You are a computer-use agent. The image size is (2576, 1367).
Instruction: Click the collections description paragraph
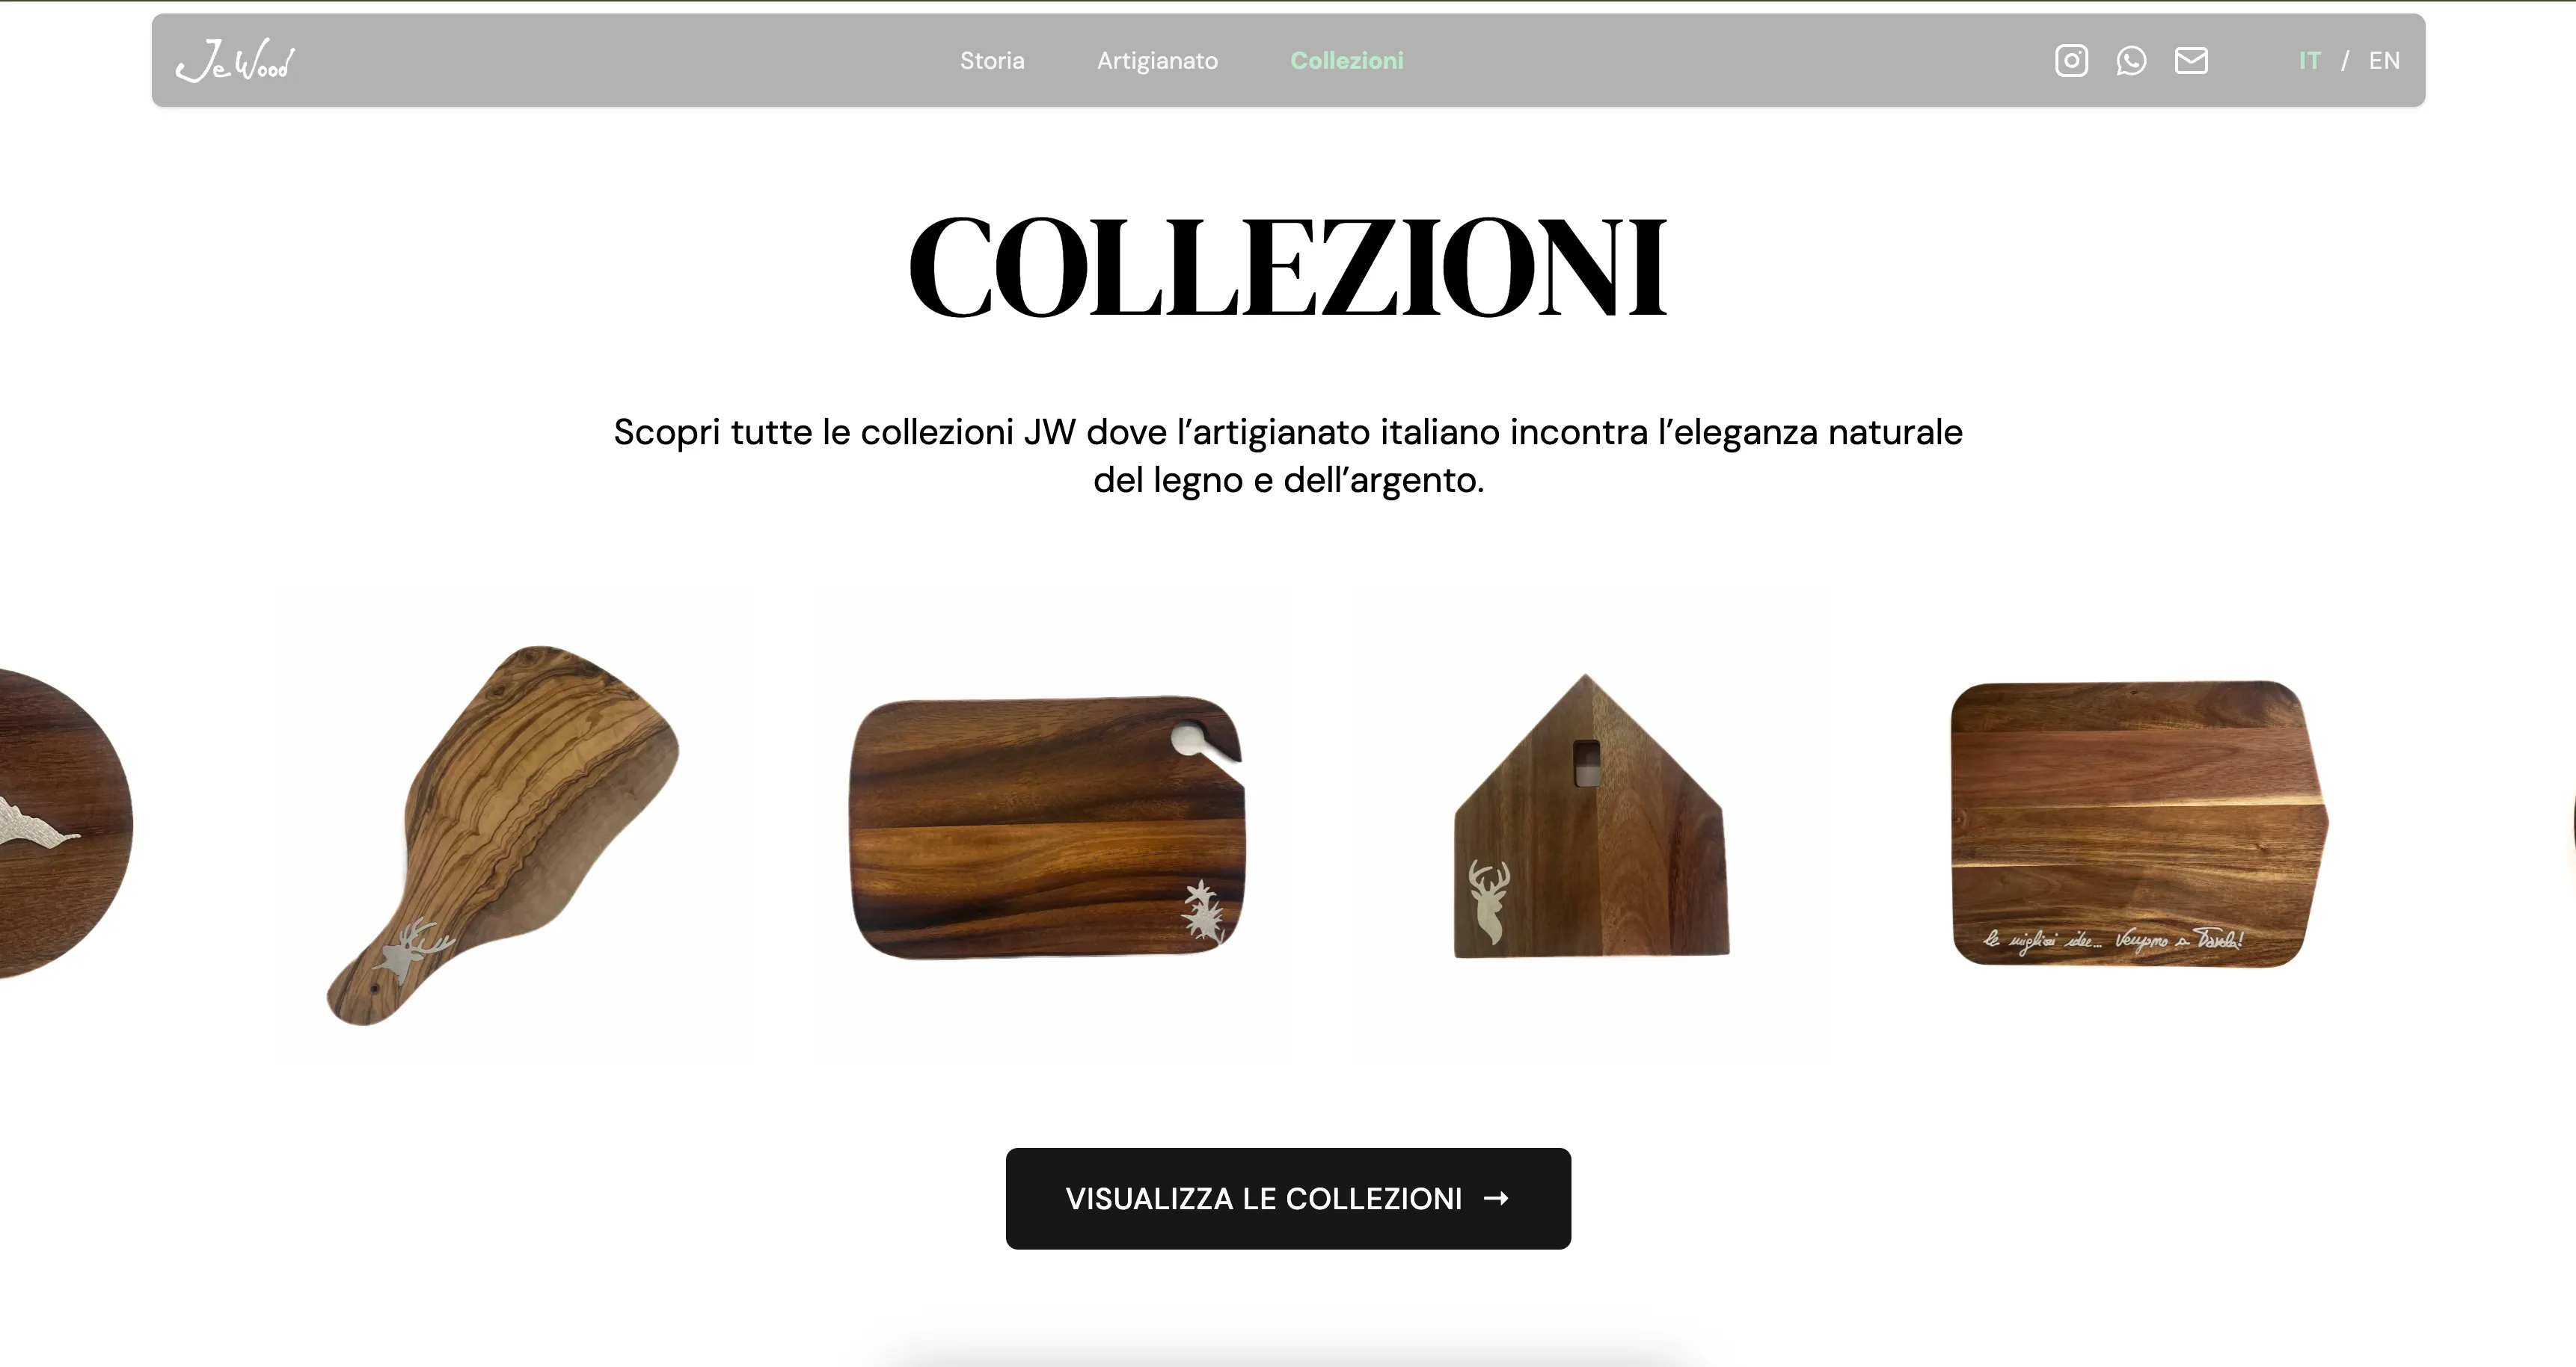click(x=1288, y=456)
